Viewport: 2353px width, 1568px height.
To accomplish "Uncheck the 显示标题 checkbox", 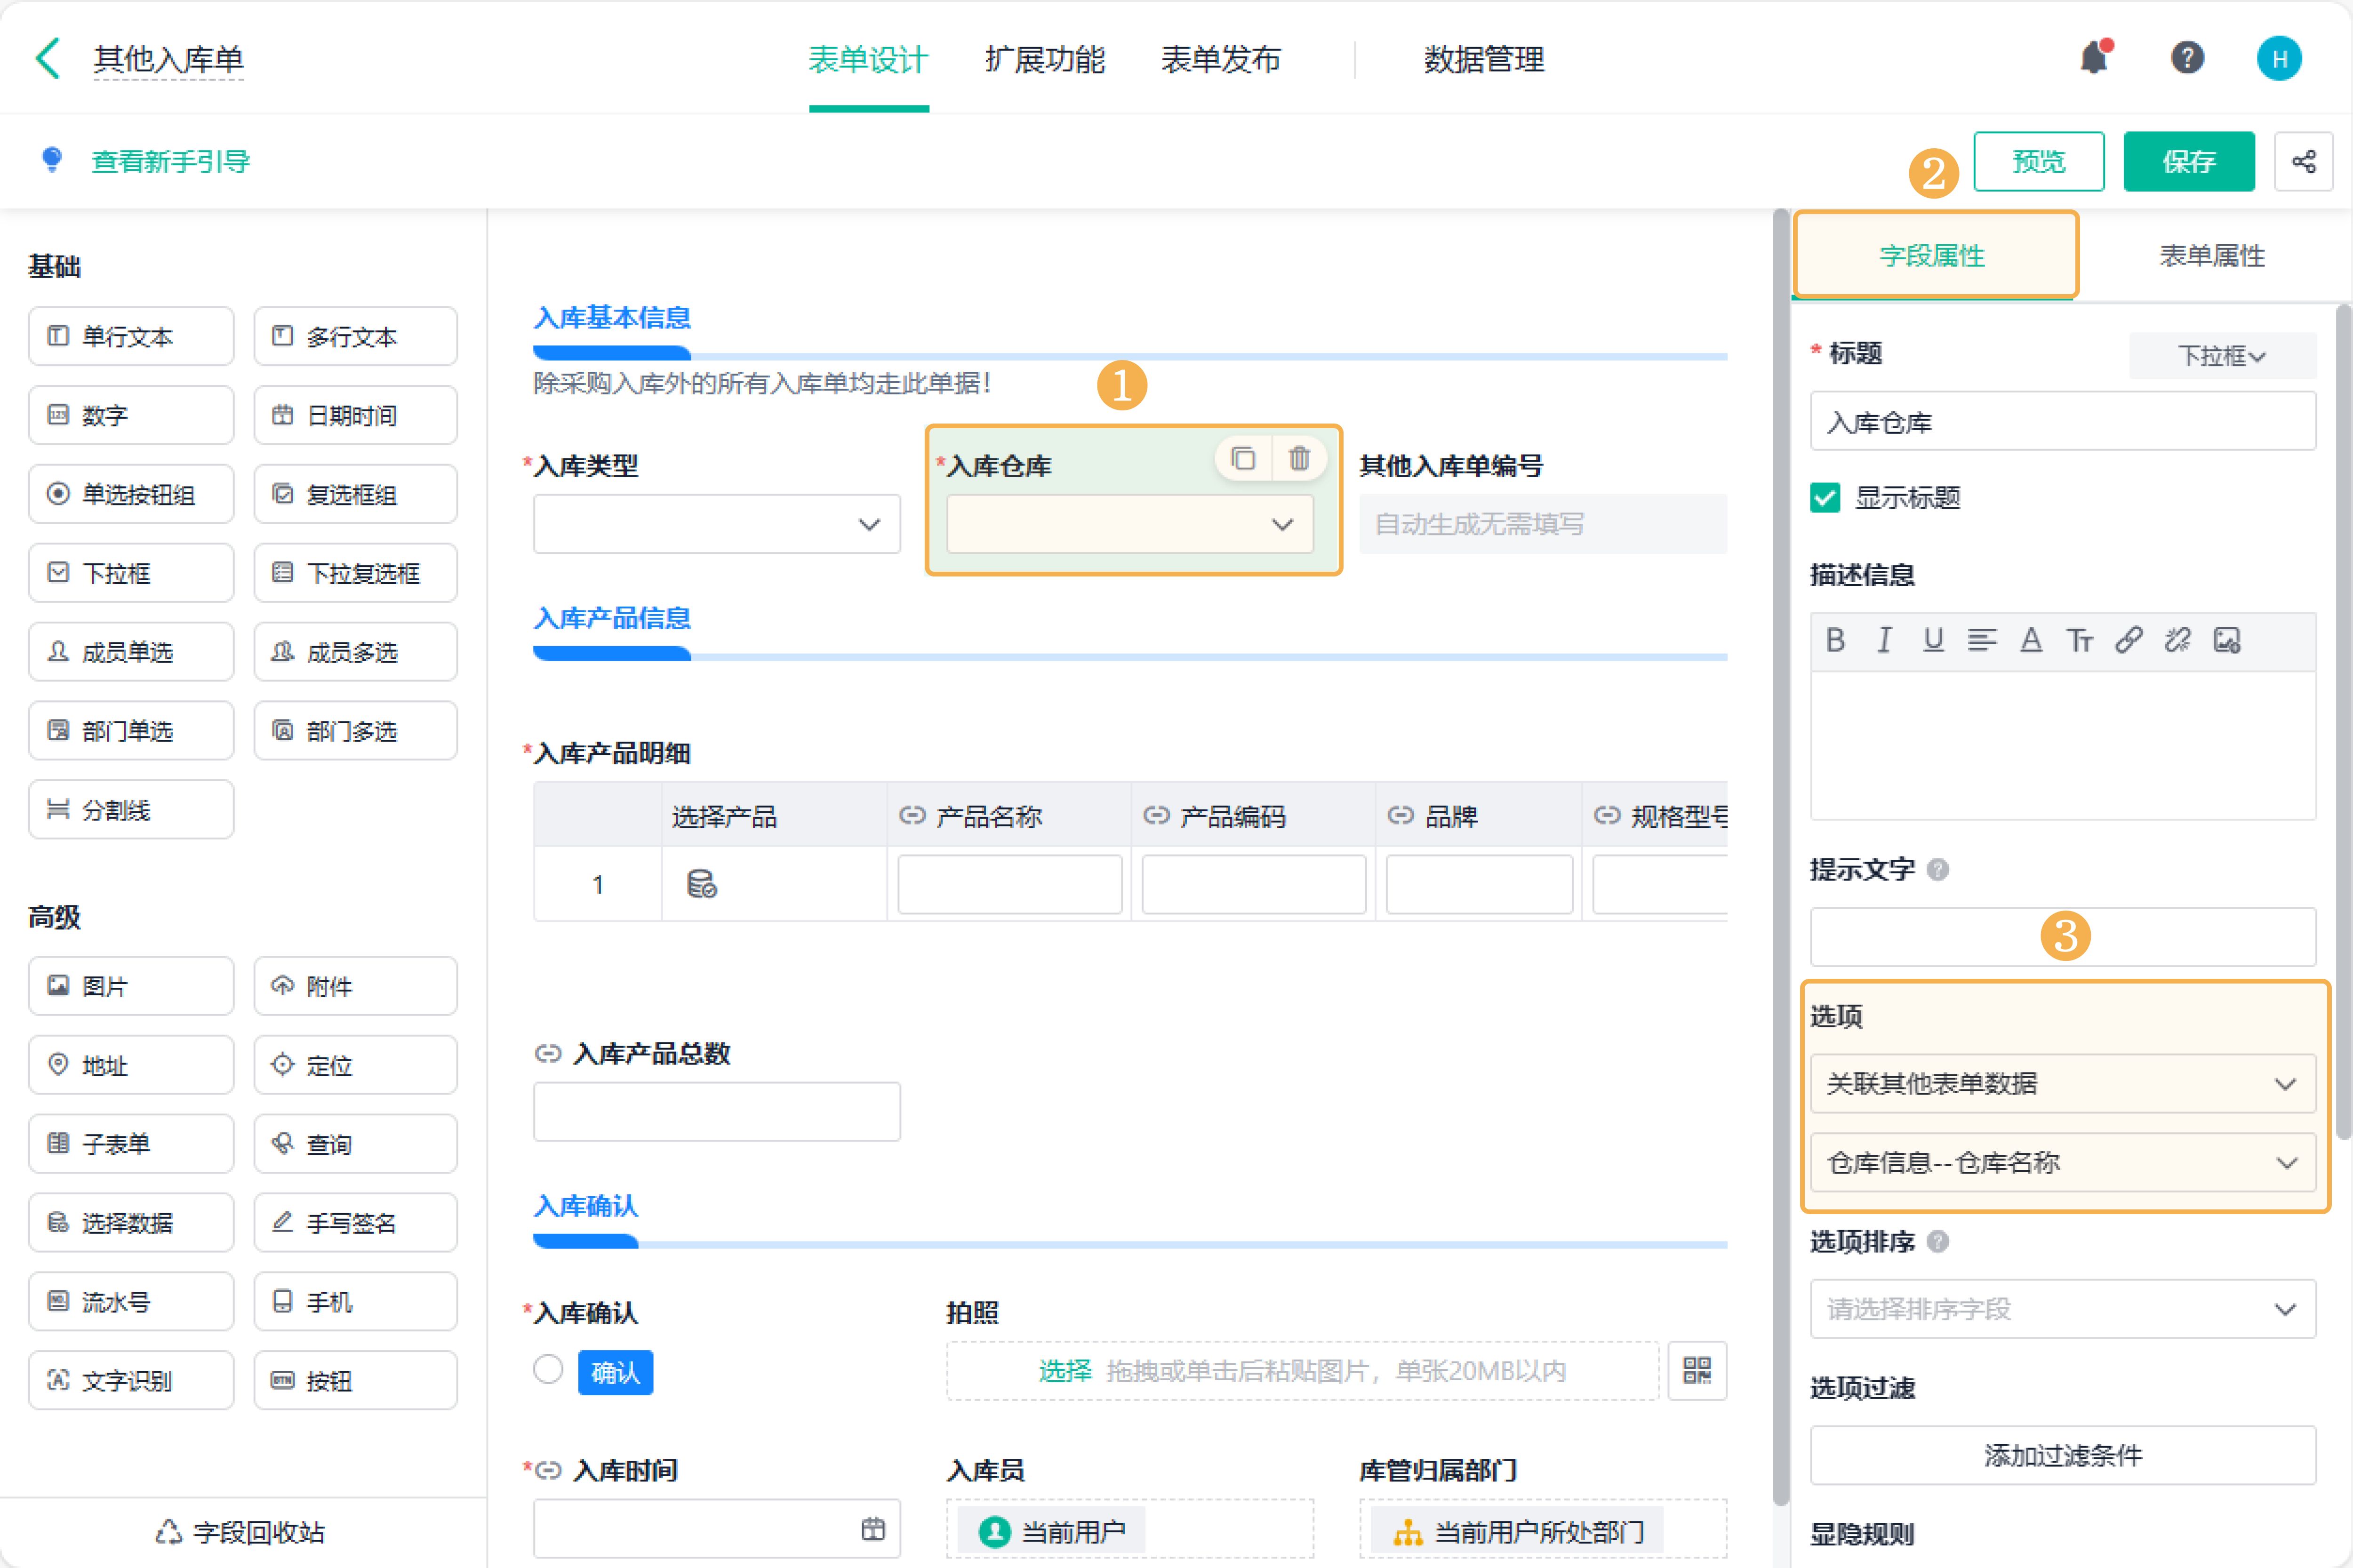I will point(1825,497).
